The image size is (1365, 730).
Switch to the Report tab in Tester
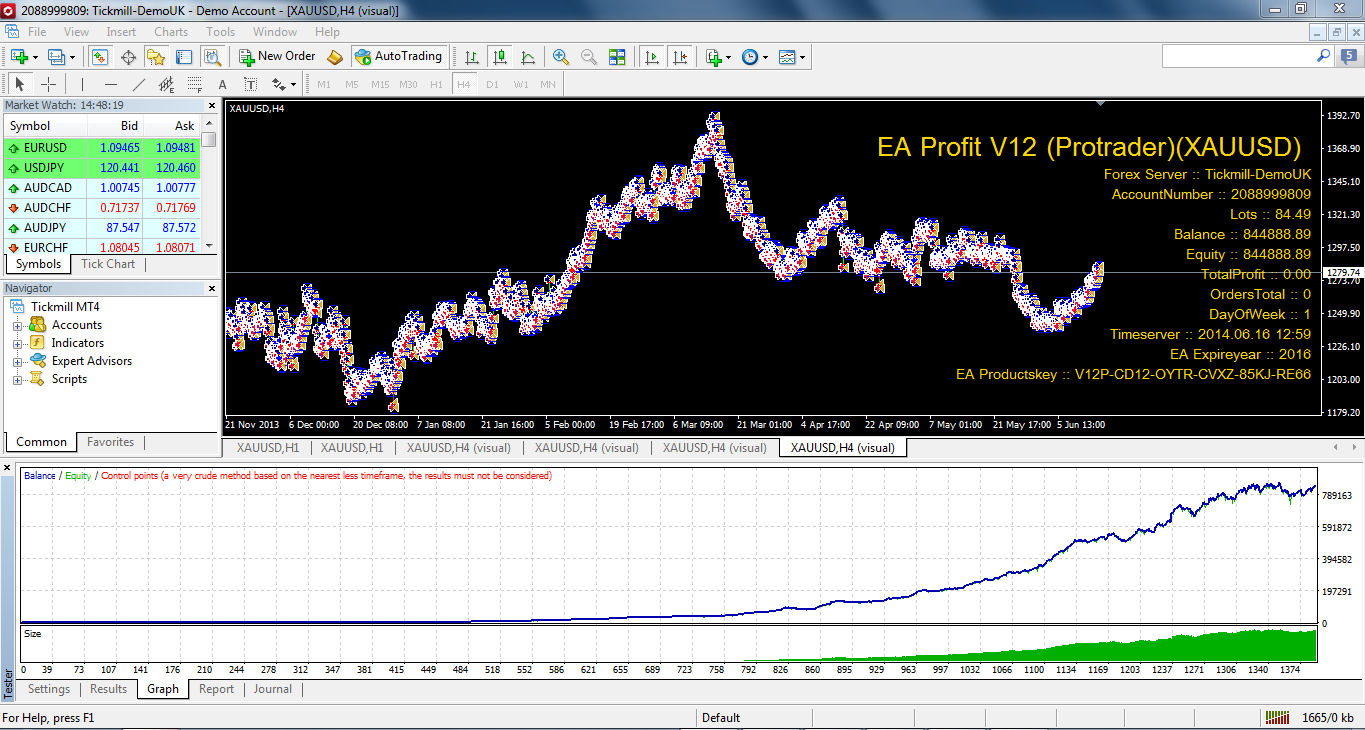point(216,689)
